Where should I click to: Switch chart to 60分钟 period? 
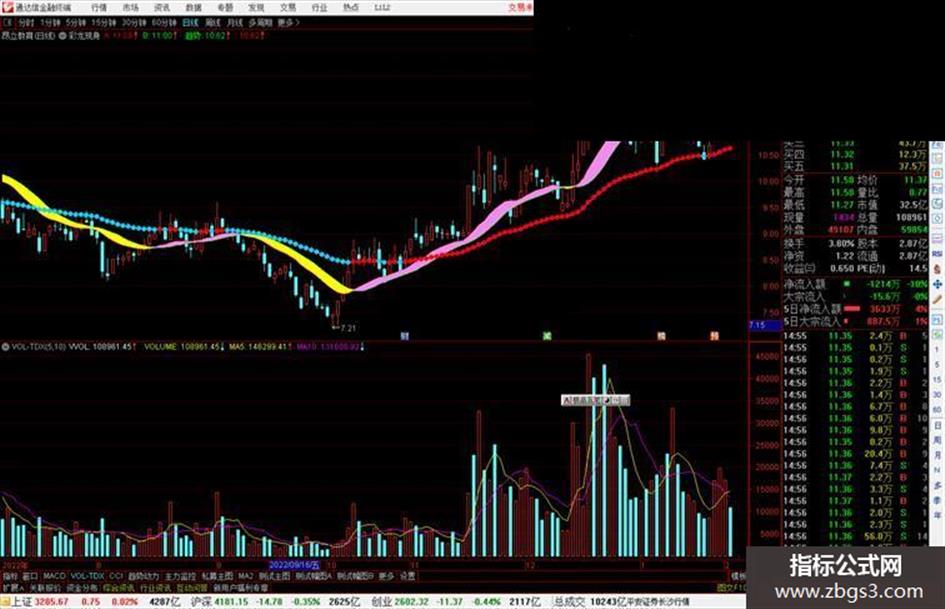[x=164, y=22]
